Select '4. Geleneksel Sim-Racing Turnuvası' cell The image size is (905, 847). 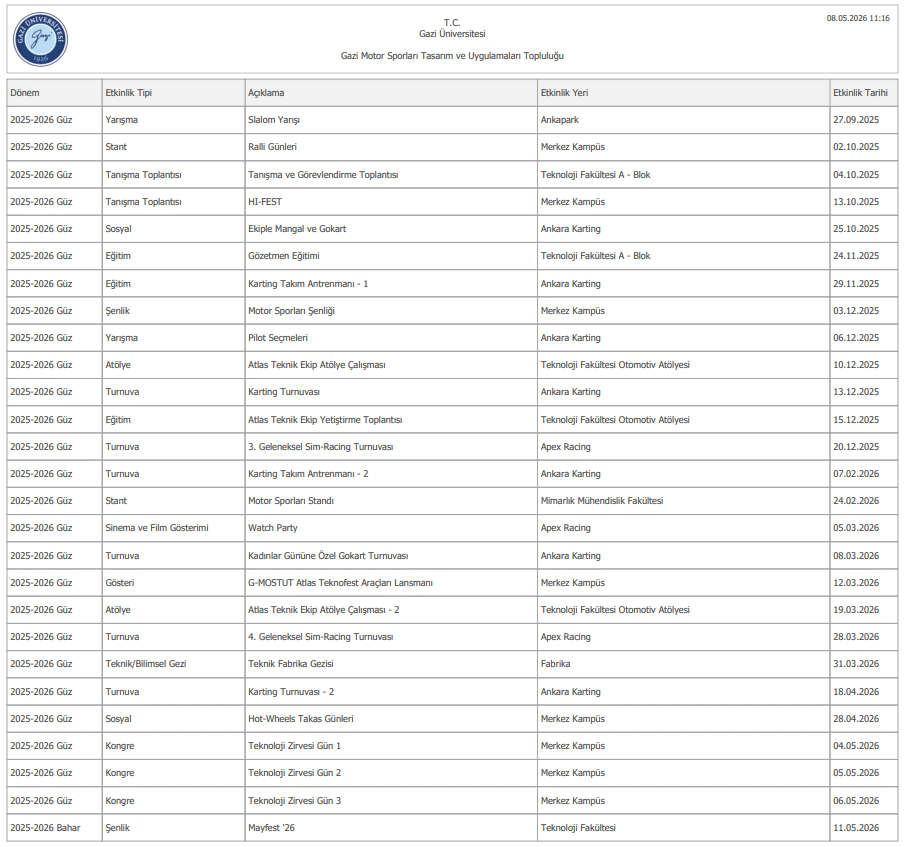(x=391, y=638)
